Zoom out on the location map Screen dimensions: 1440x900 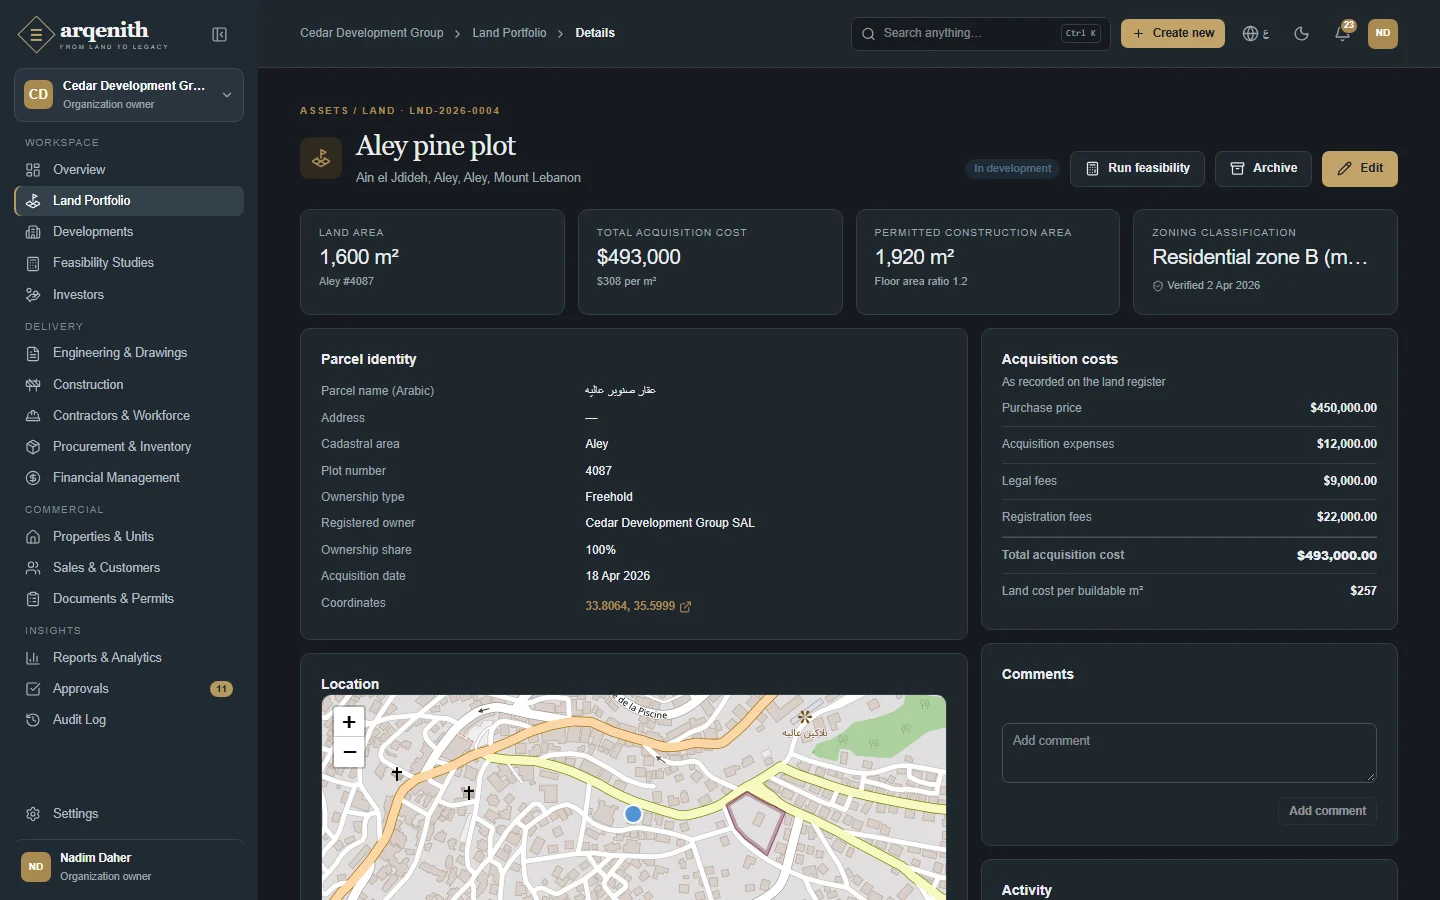coord(349,753)
